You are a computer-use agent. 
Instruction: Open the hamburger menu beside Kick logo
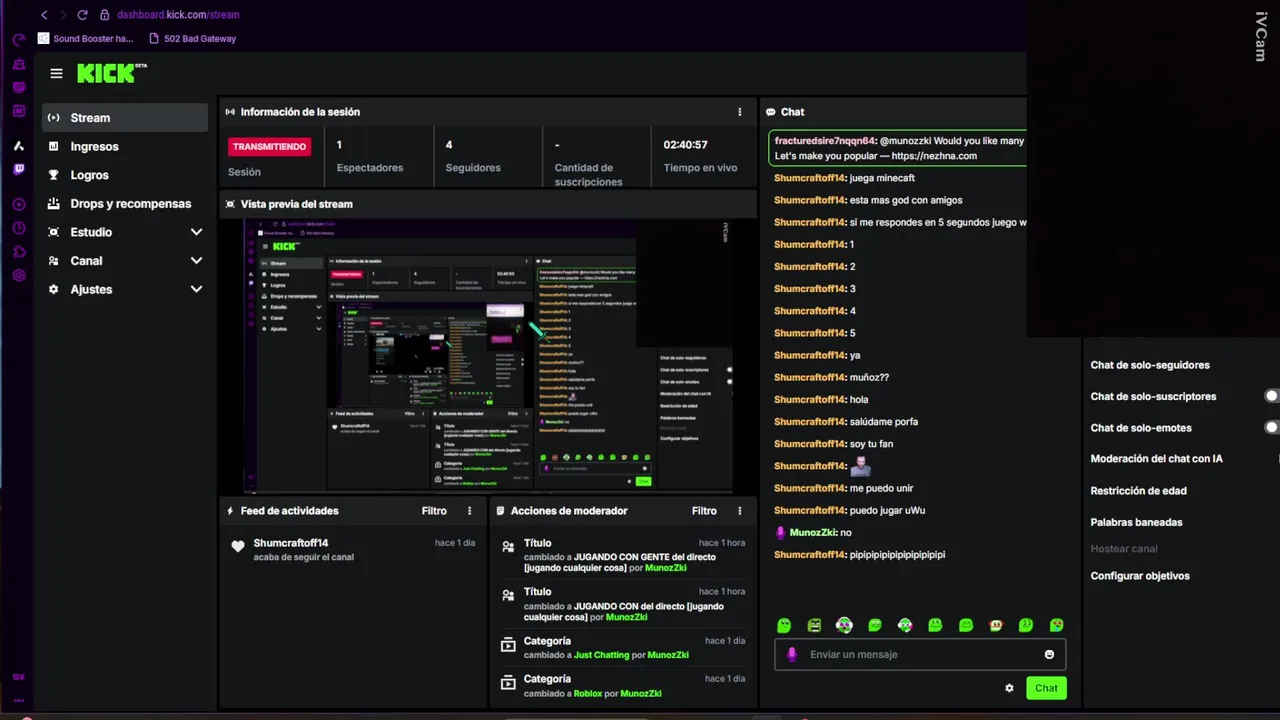pos(56,73)
